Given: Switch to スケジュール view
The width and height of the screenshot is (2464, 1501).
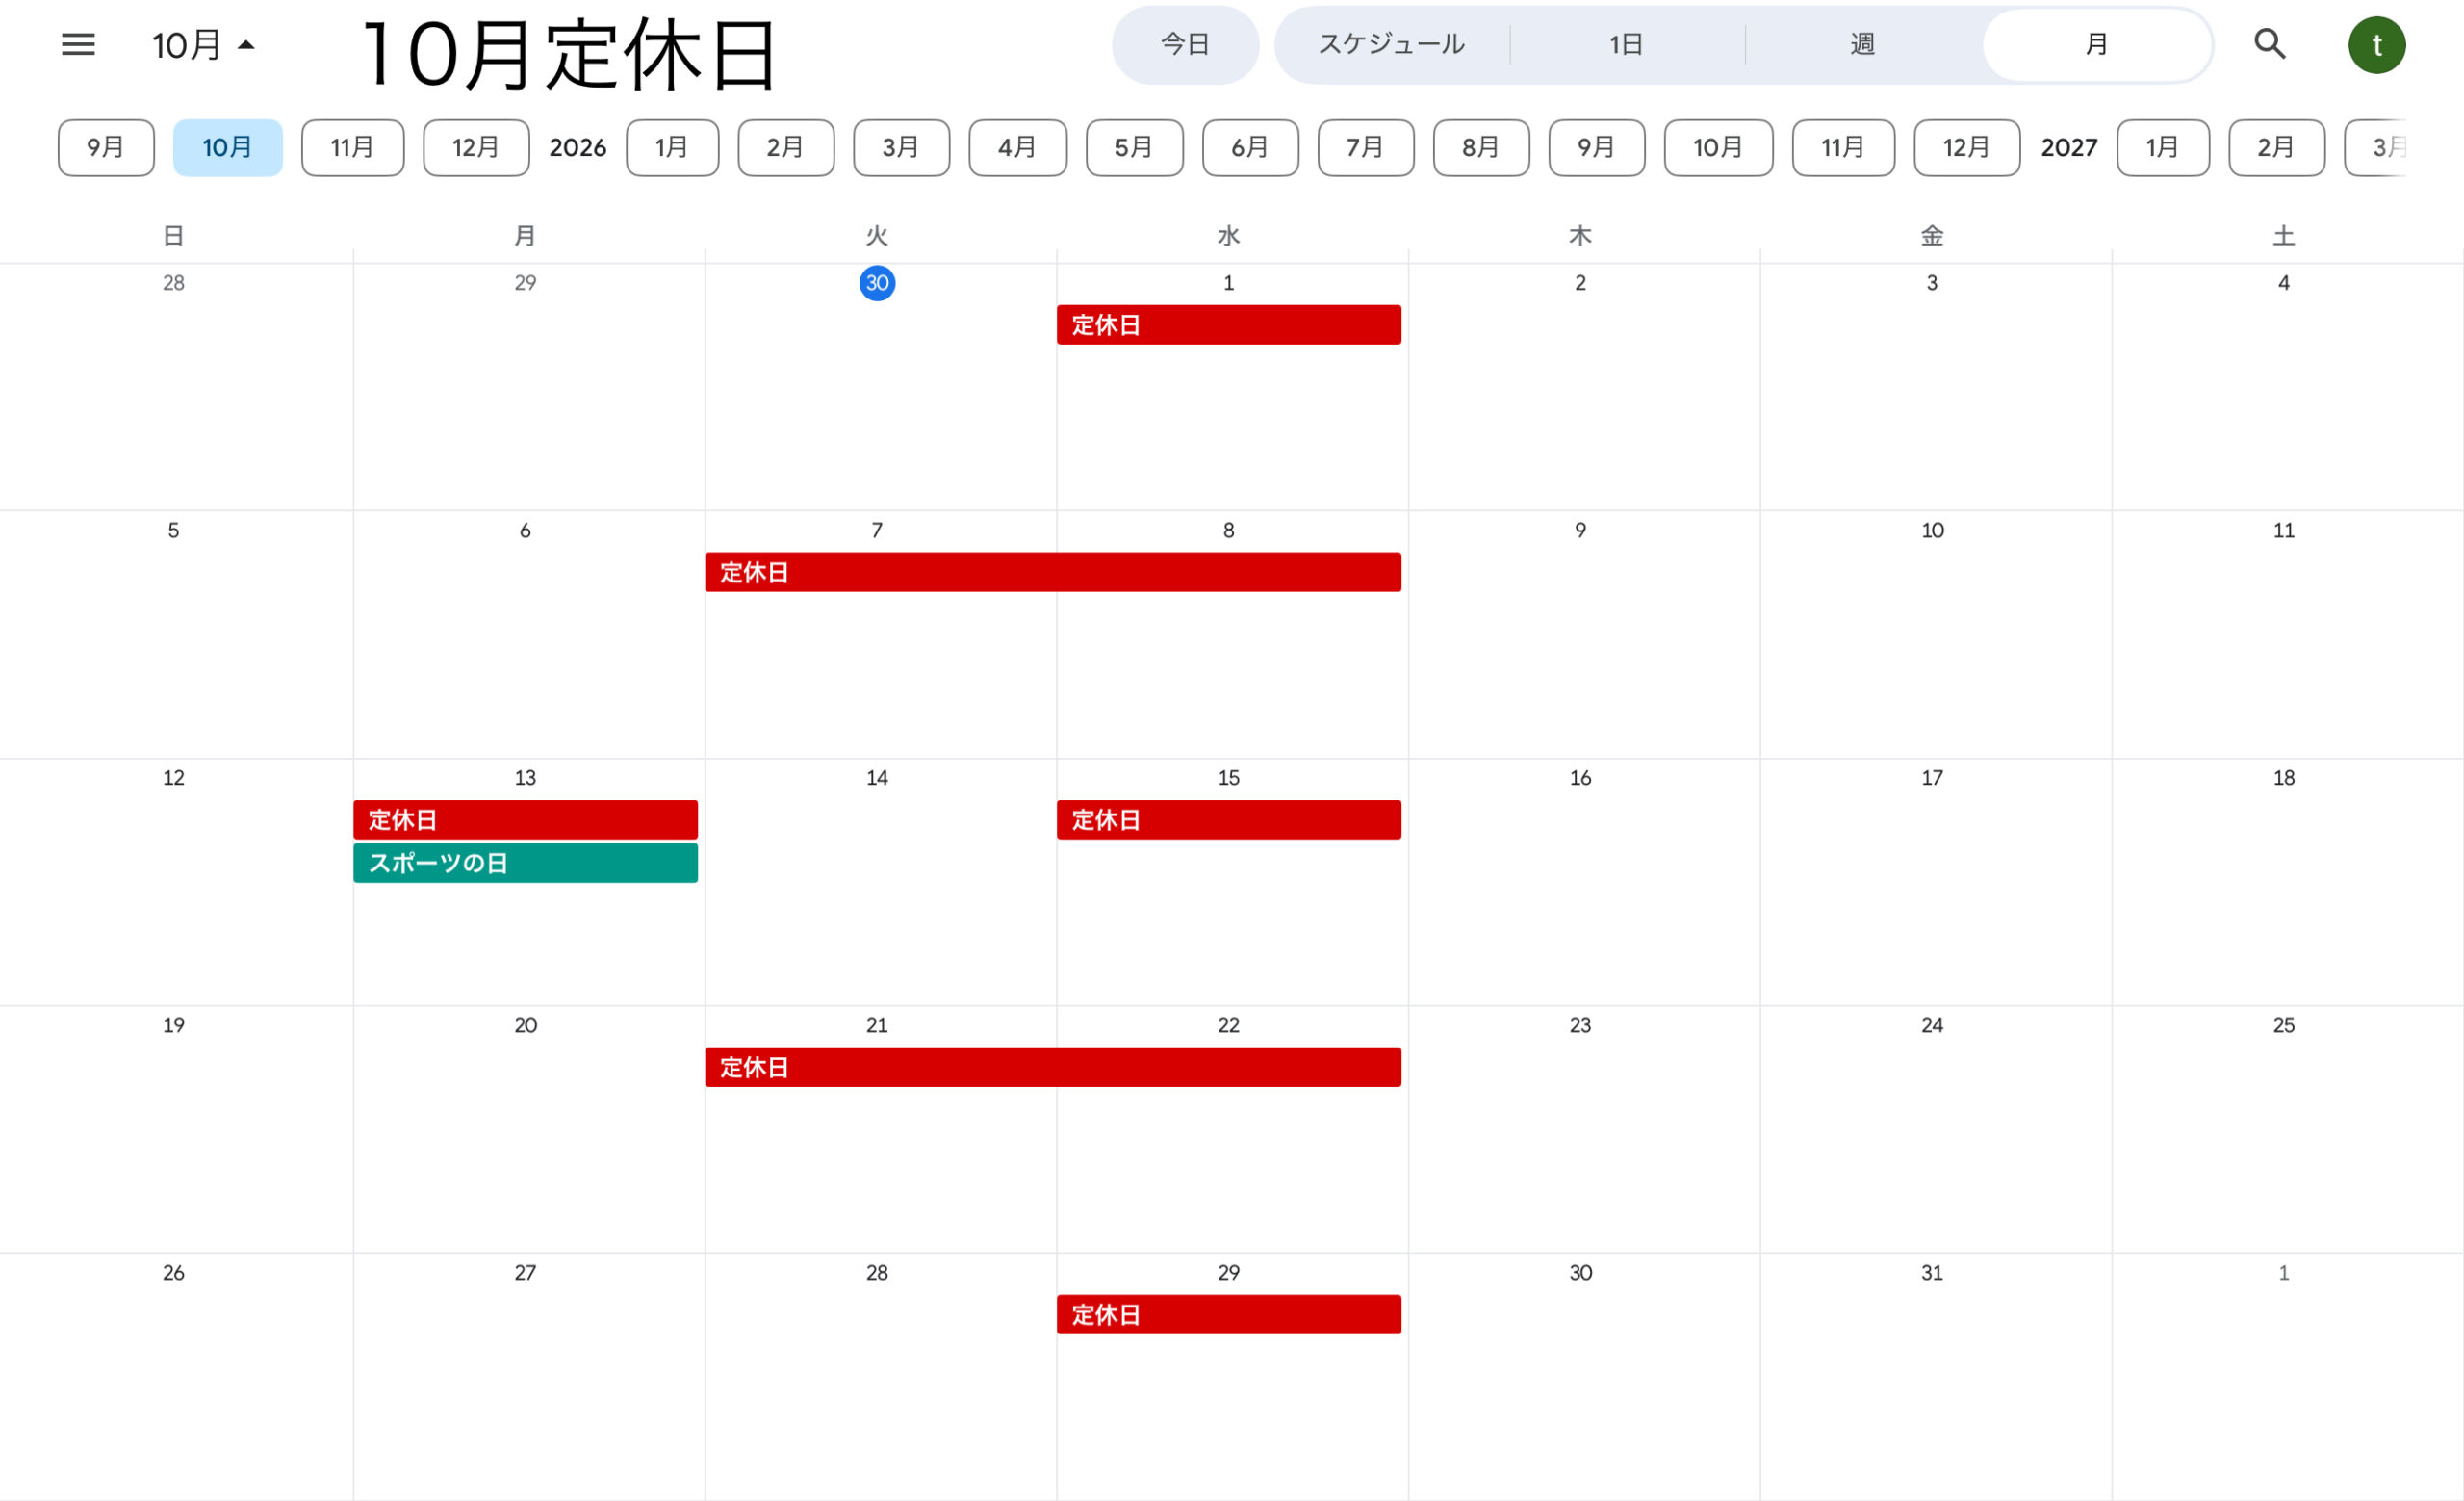Looking at the screenshot, I should point(1391,45).
